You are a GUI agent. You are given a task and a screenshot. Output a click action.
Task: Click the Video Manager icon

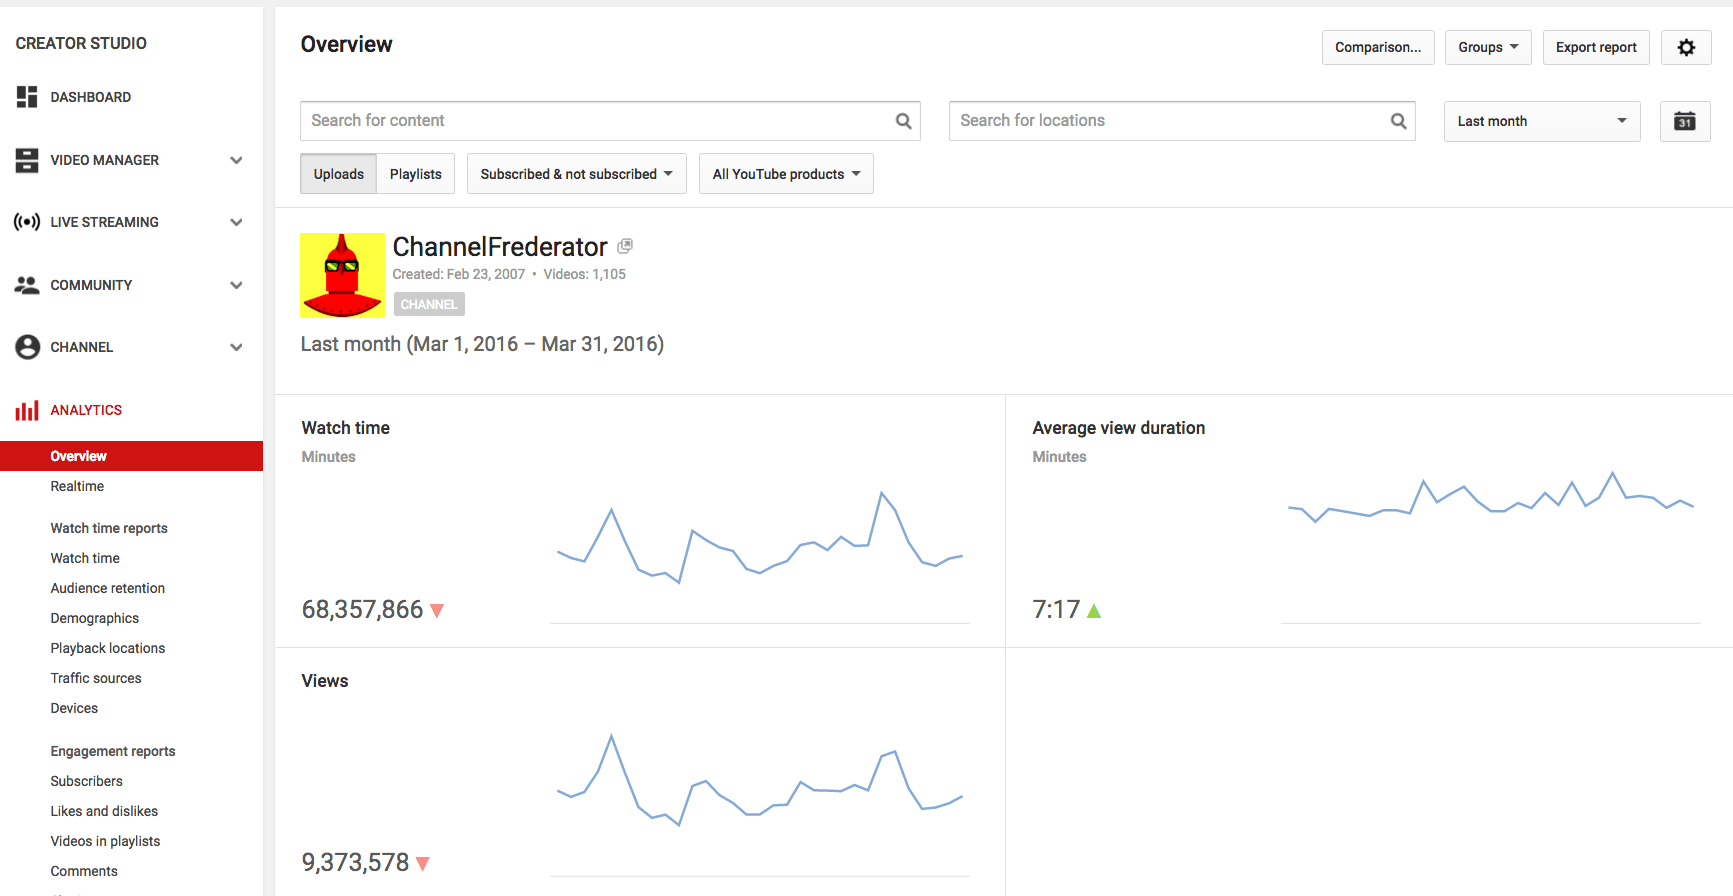click(x=27, y=160)
